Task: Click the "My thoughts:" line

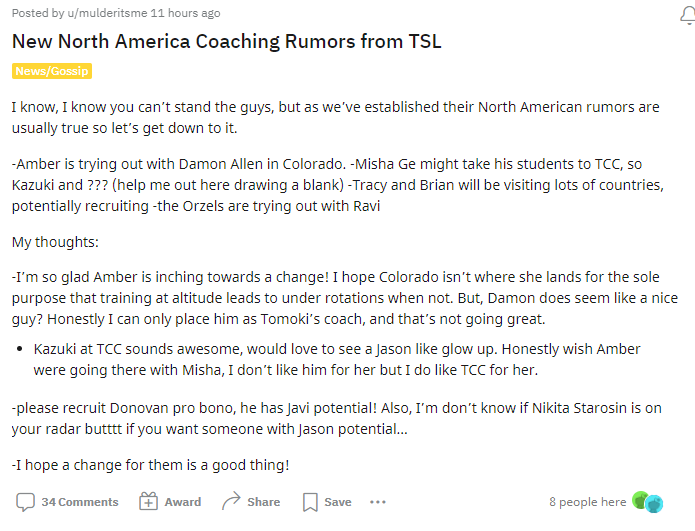Action: pos(53,241)
